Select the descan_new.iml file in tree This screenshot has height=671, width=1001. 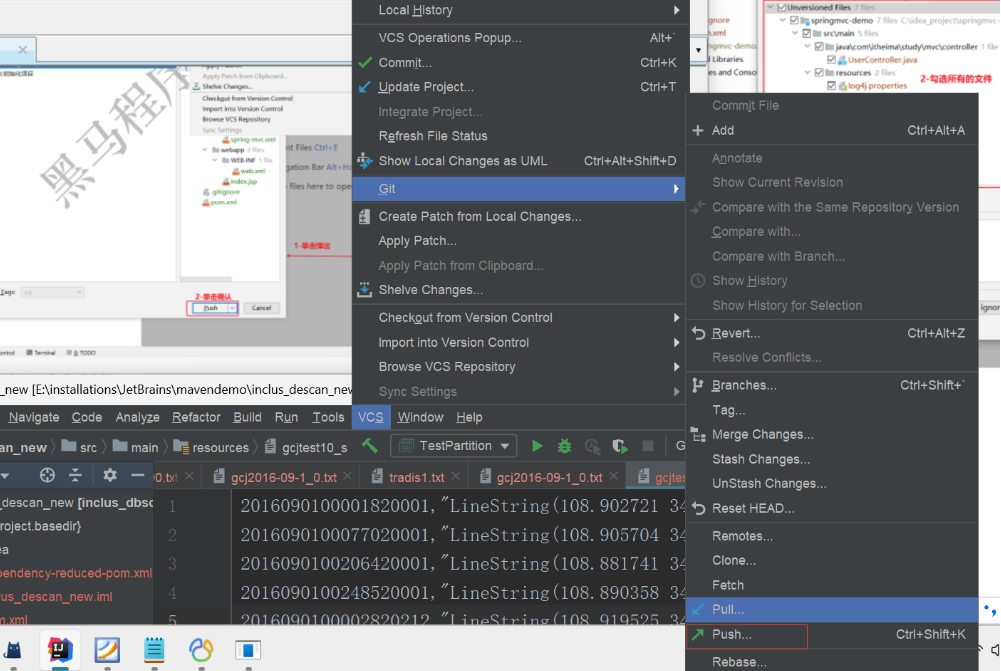tap(56, 597)
